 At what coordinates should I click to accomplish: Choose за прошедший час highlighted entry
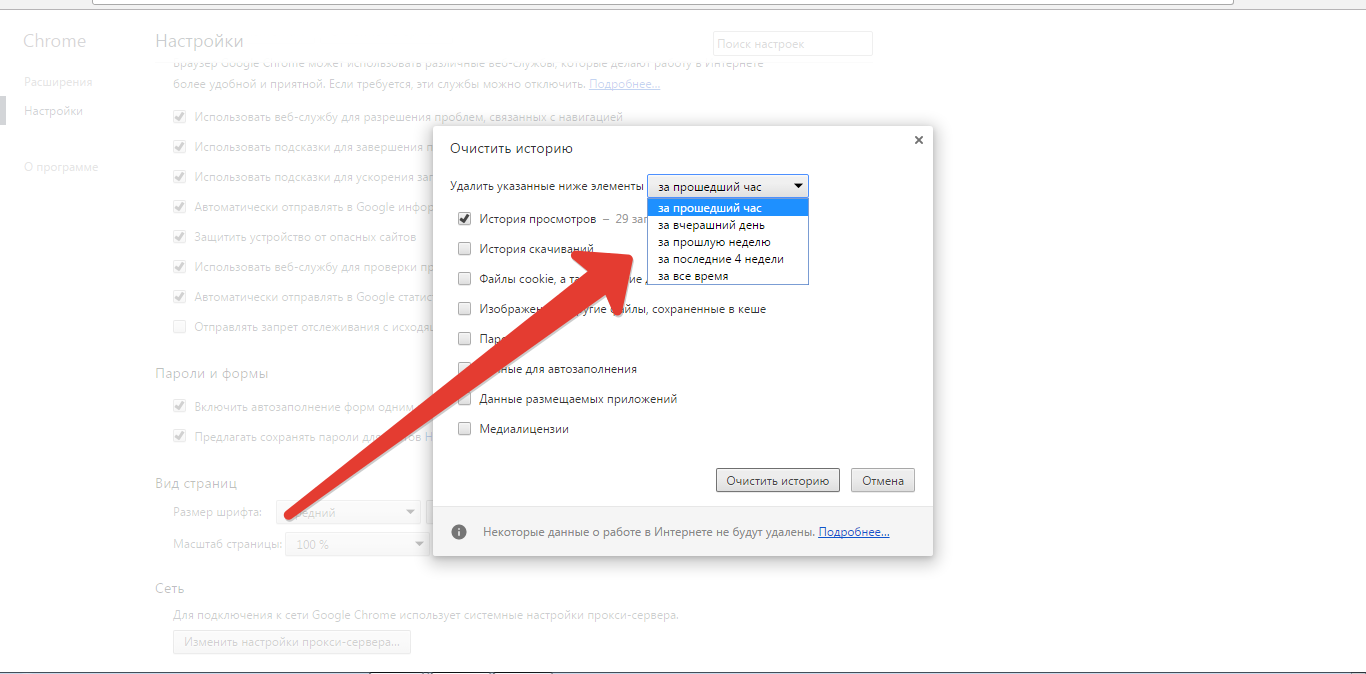tap(709, 208)
